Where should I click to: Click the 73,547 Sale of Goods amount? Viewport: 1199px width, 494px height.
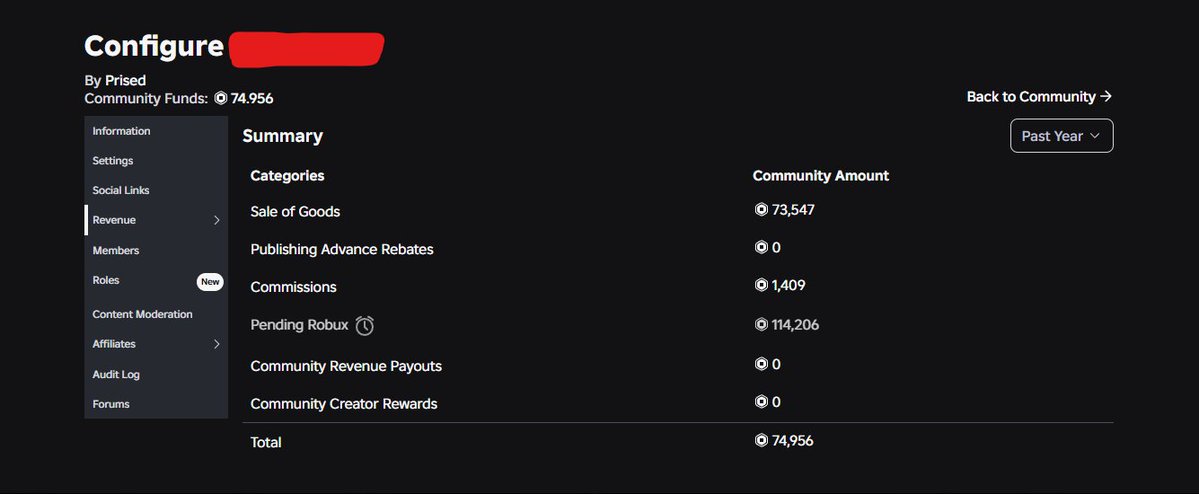794,209
